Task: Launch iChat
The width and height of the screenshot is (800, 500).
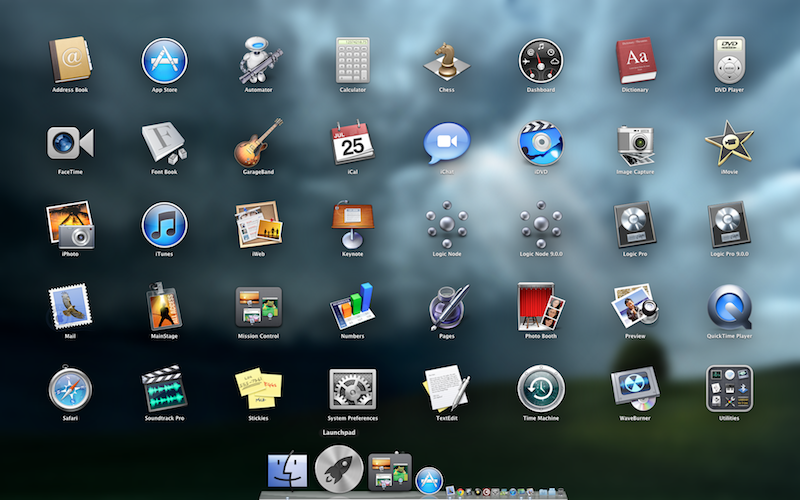Action: [x=446, y=142]
